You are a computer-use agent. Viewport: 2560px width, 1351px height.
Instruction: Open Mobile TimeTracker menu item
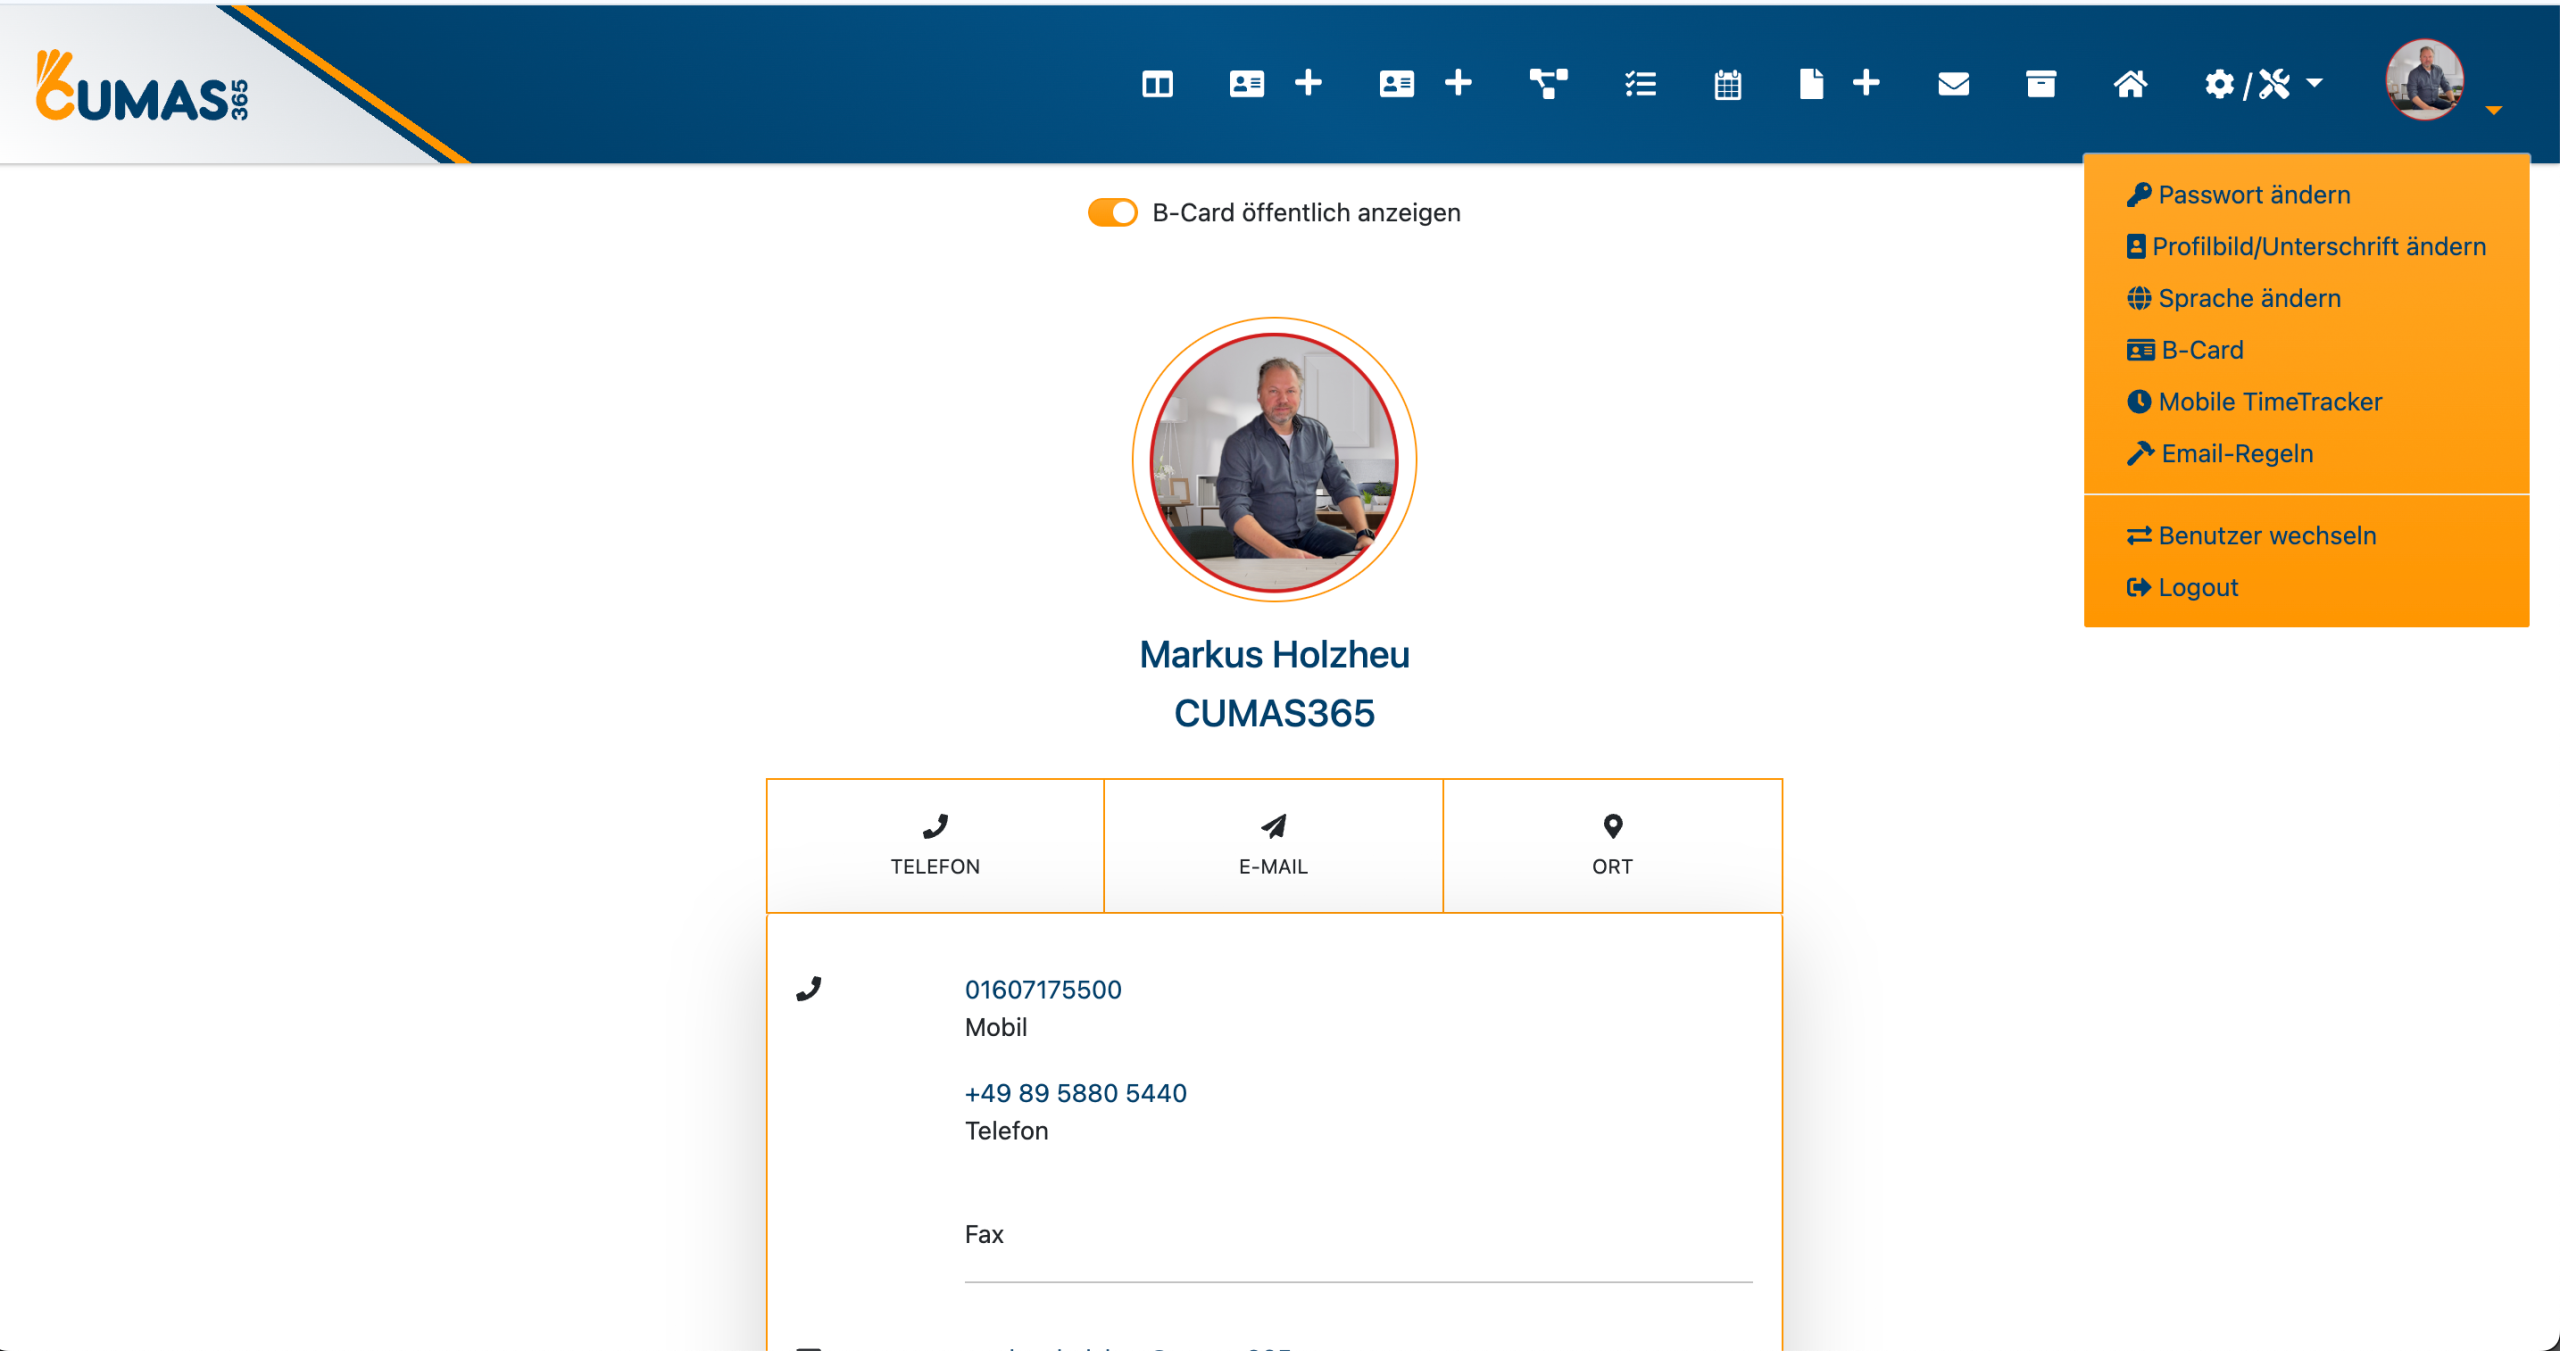click(x=2269, y=402)
